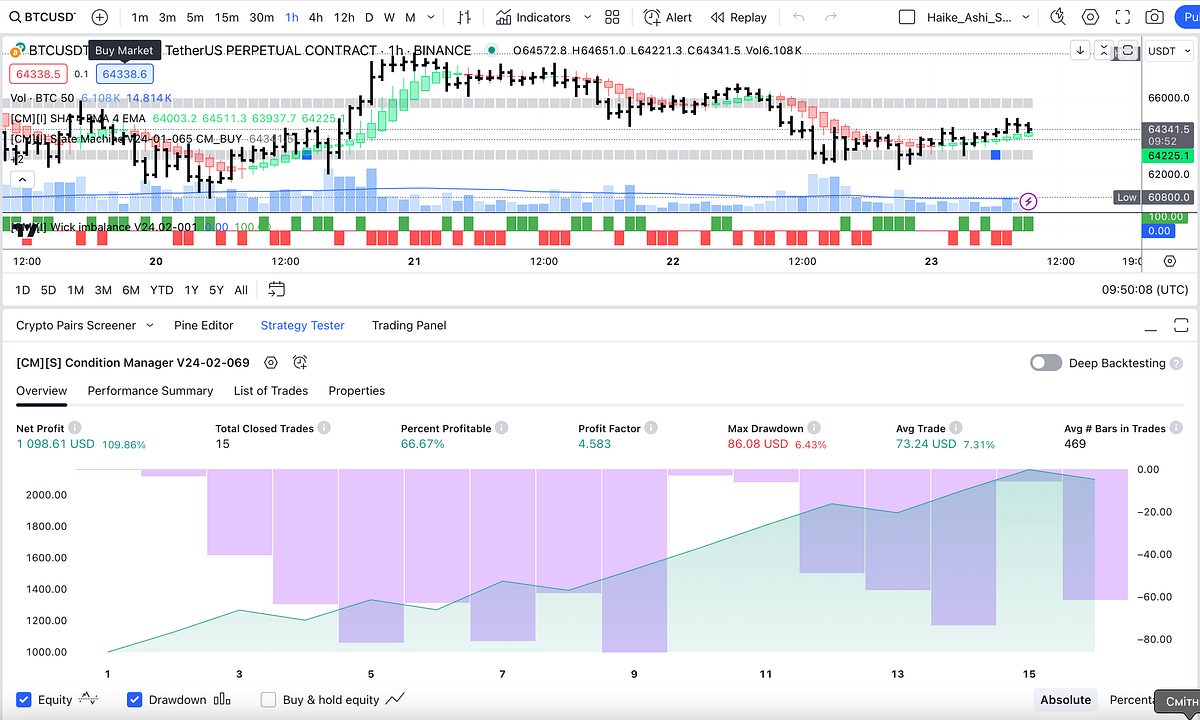Open the USDT currency dropdown
Viewport: 1200px width, 720px height.
[1167, 50]
